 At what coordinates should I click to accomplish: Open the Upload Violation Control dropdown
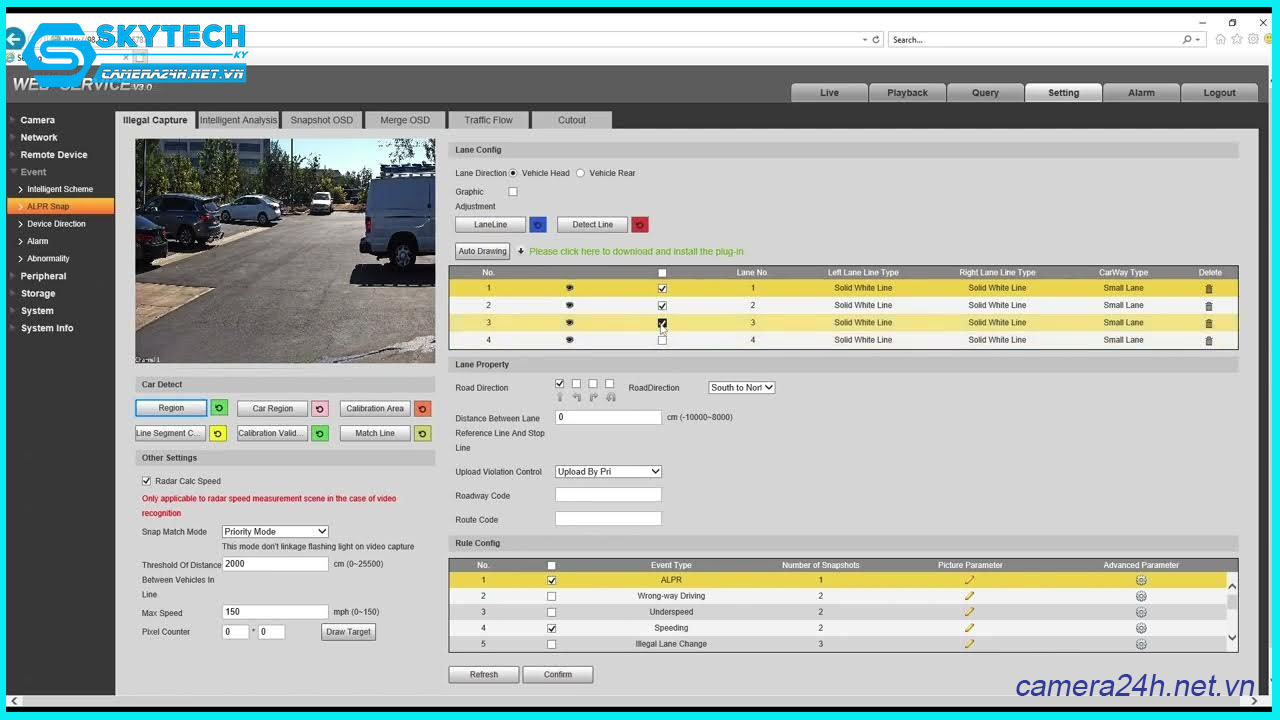tap(608, 472)
